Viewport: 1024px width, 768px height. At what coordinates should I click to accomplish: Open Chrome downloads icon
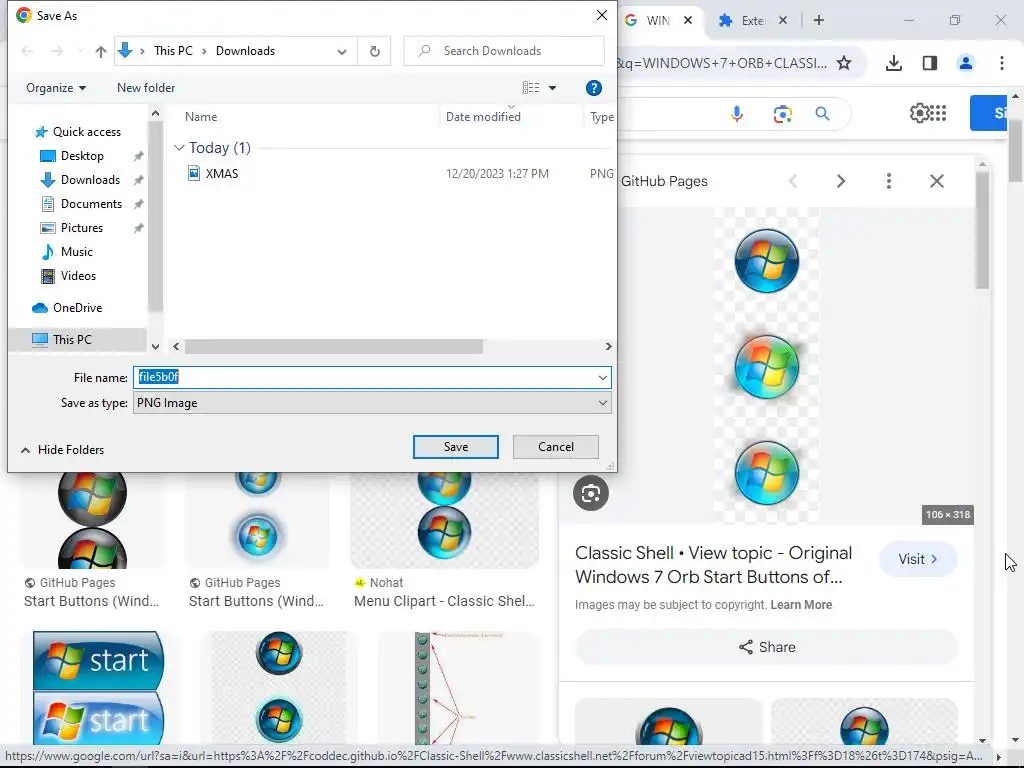pos(893,63)
